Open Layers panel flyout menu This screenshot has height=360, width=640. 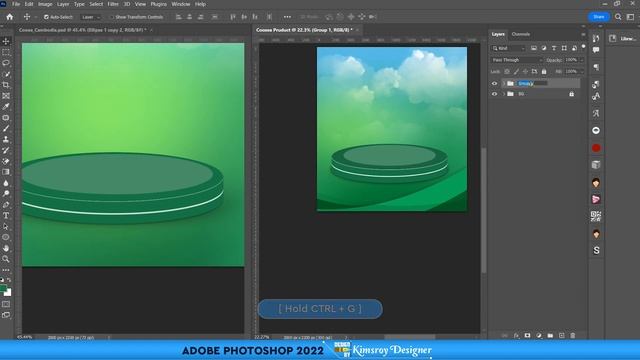pos(583,34)
